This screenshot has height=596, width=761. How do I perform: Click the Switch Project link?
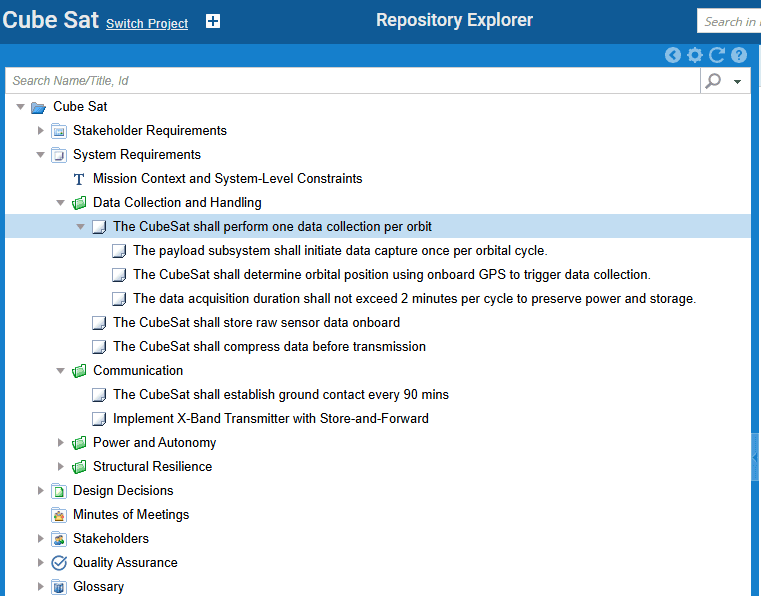[x=147, y=24]
